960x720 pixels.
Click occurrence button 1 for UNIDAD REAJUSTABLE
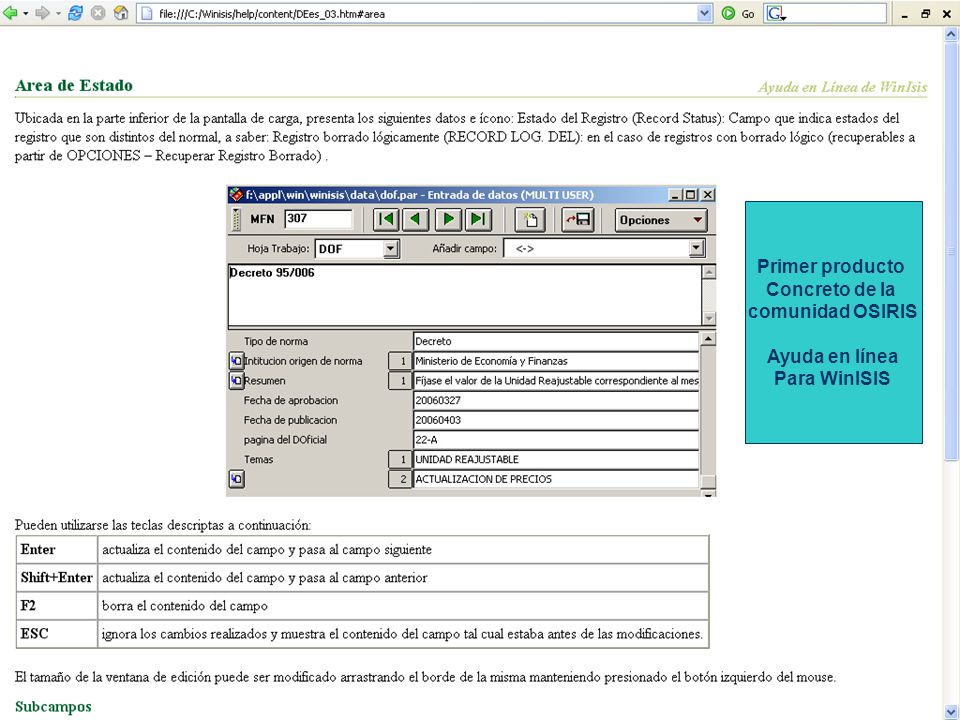point(400,459)
